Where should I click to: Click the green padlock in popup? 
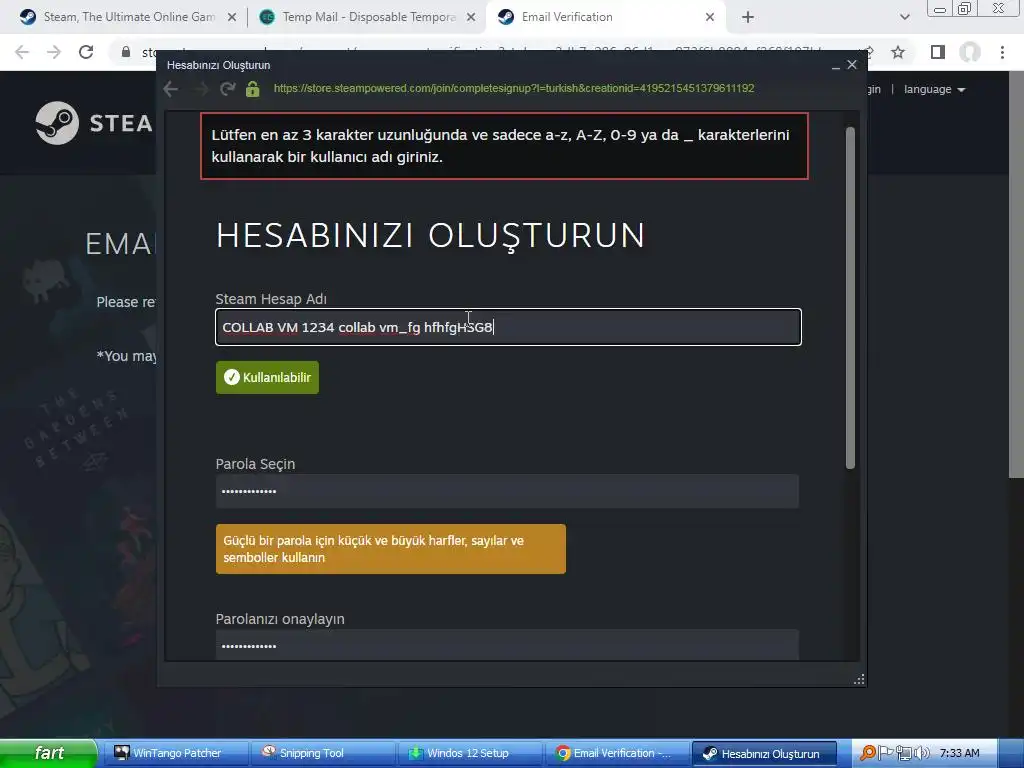253,89
